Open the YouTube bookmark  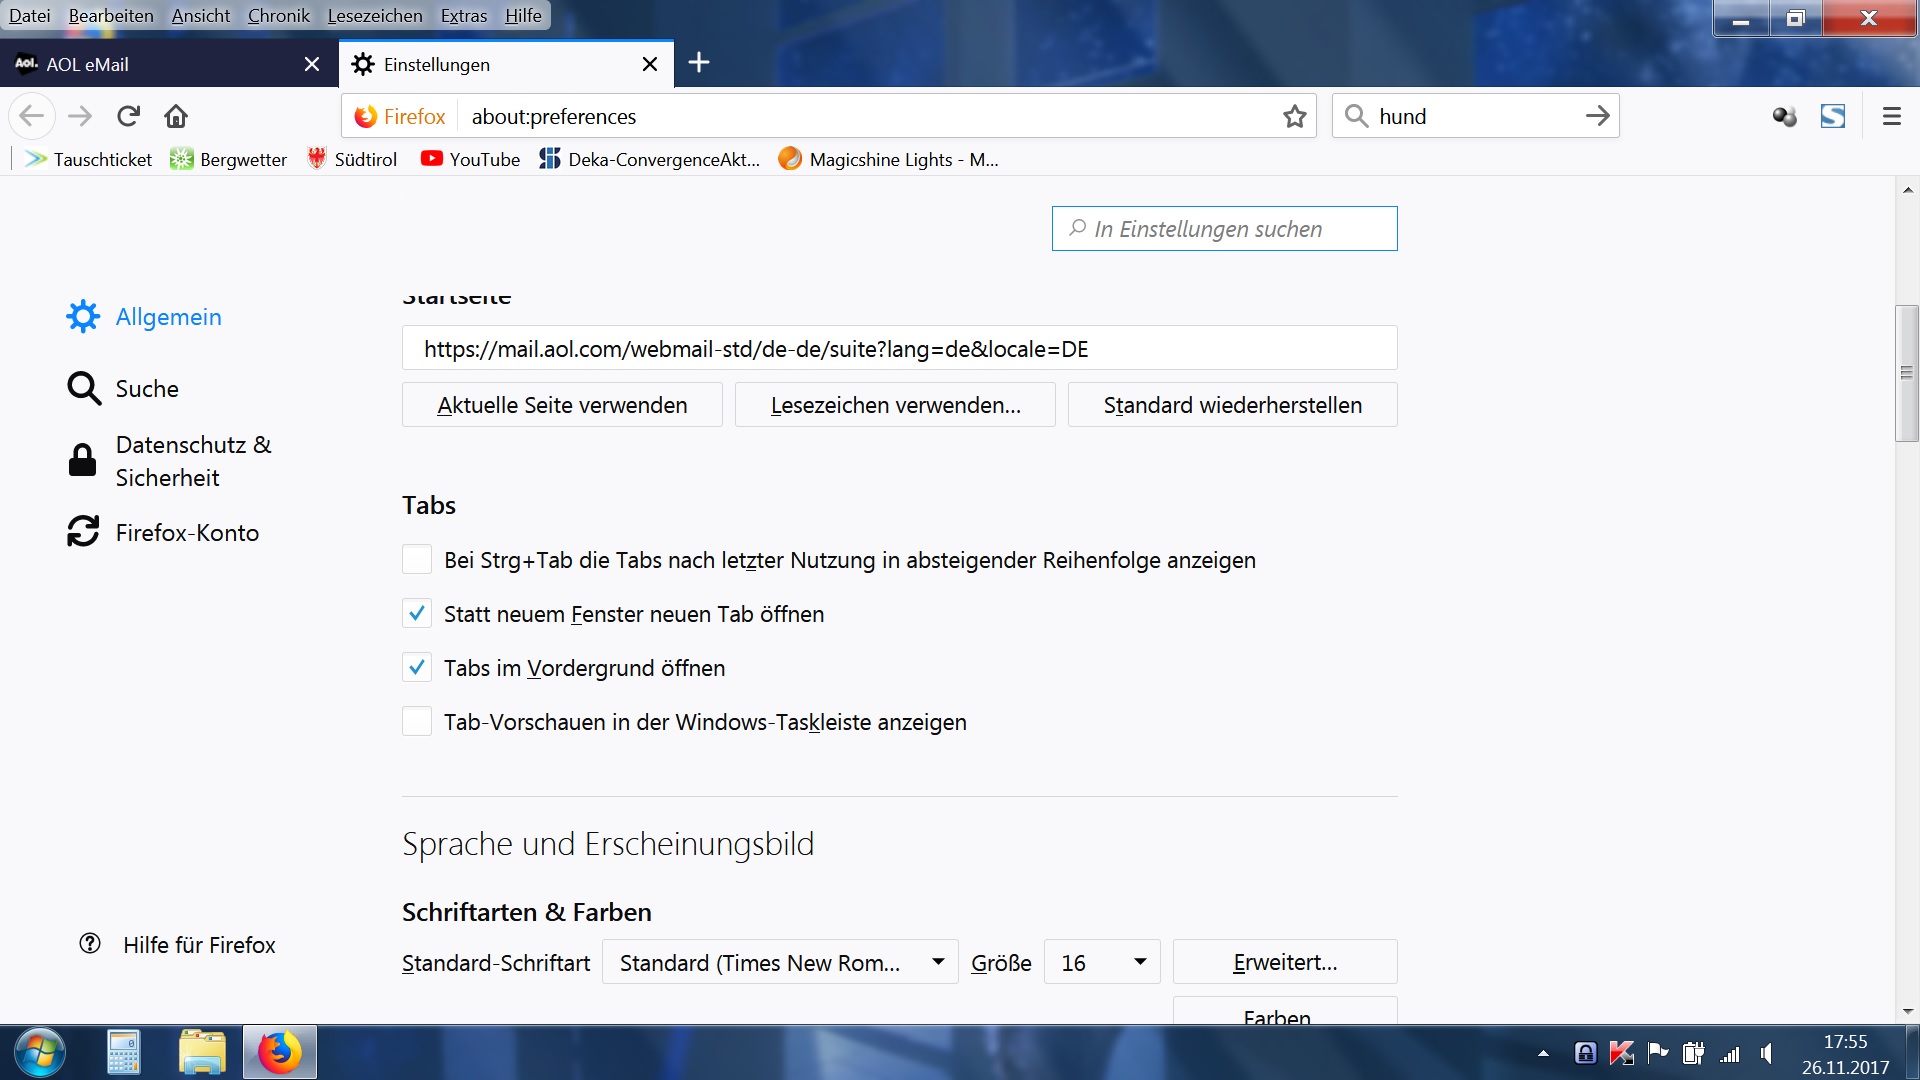coord(470,159)
